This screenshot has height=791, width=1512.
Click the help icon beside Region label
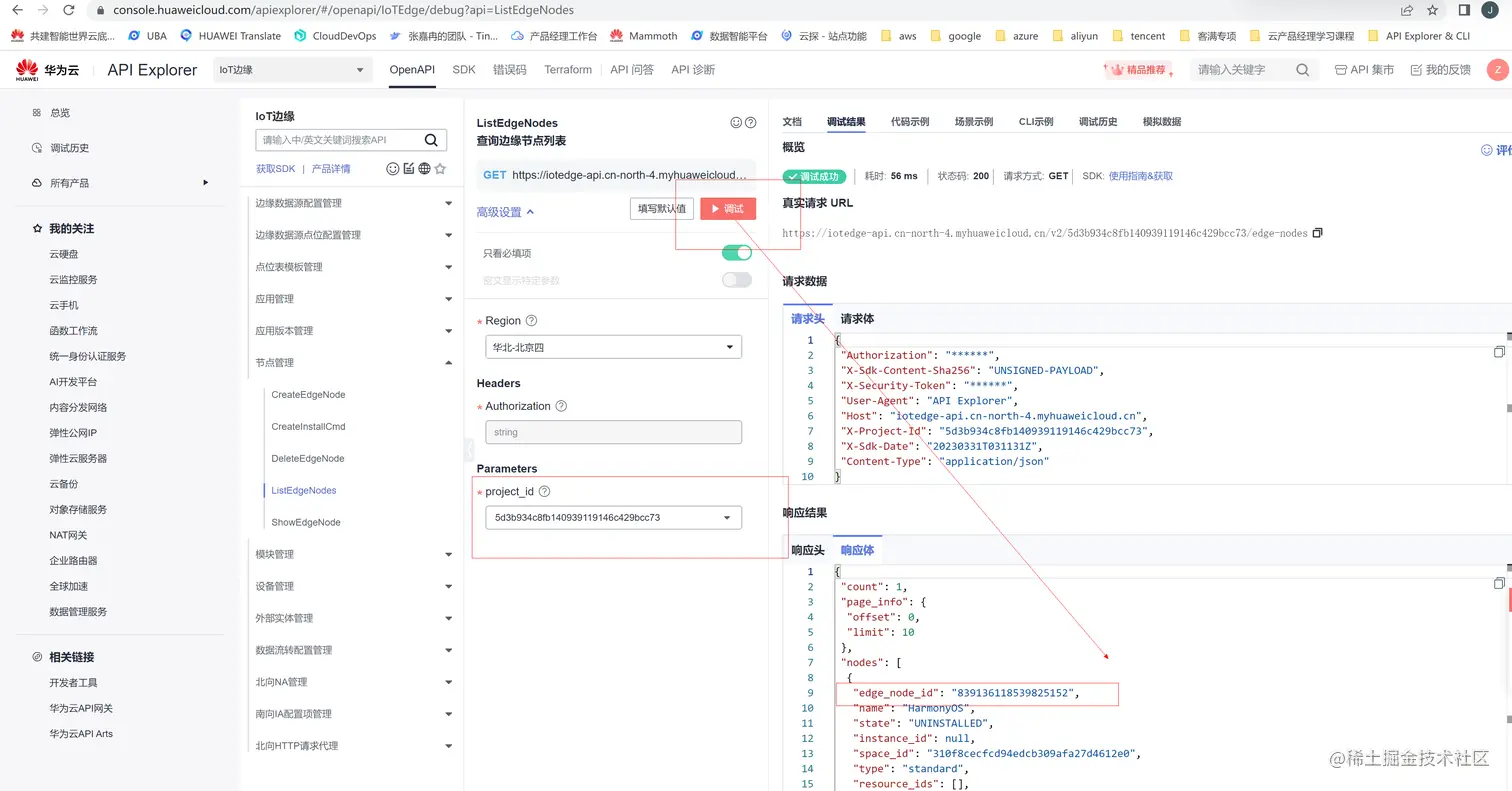(531, 321)
